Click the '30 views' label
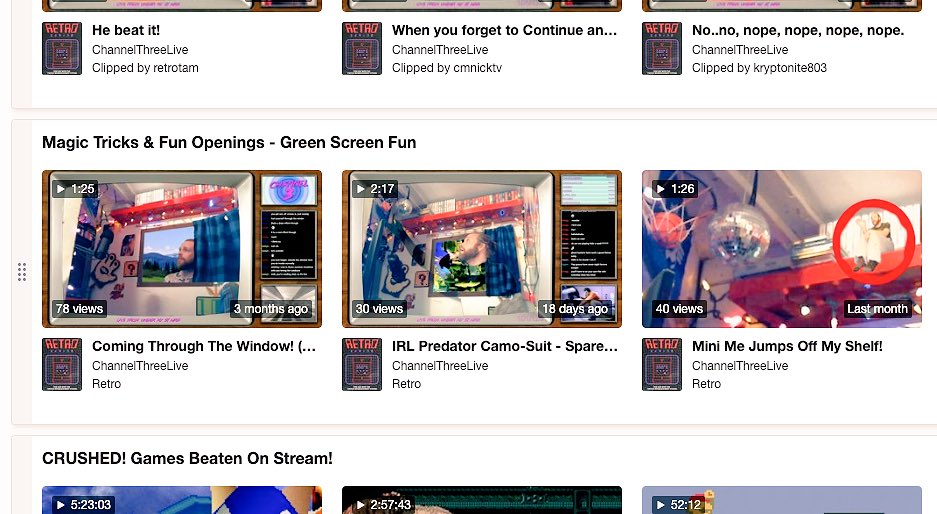The width and height of the screenshot is (937, 514). 379,309
